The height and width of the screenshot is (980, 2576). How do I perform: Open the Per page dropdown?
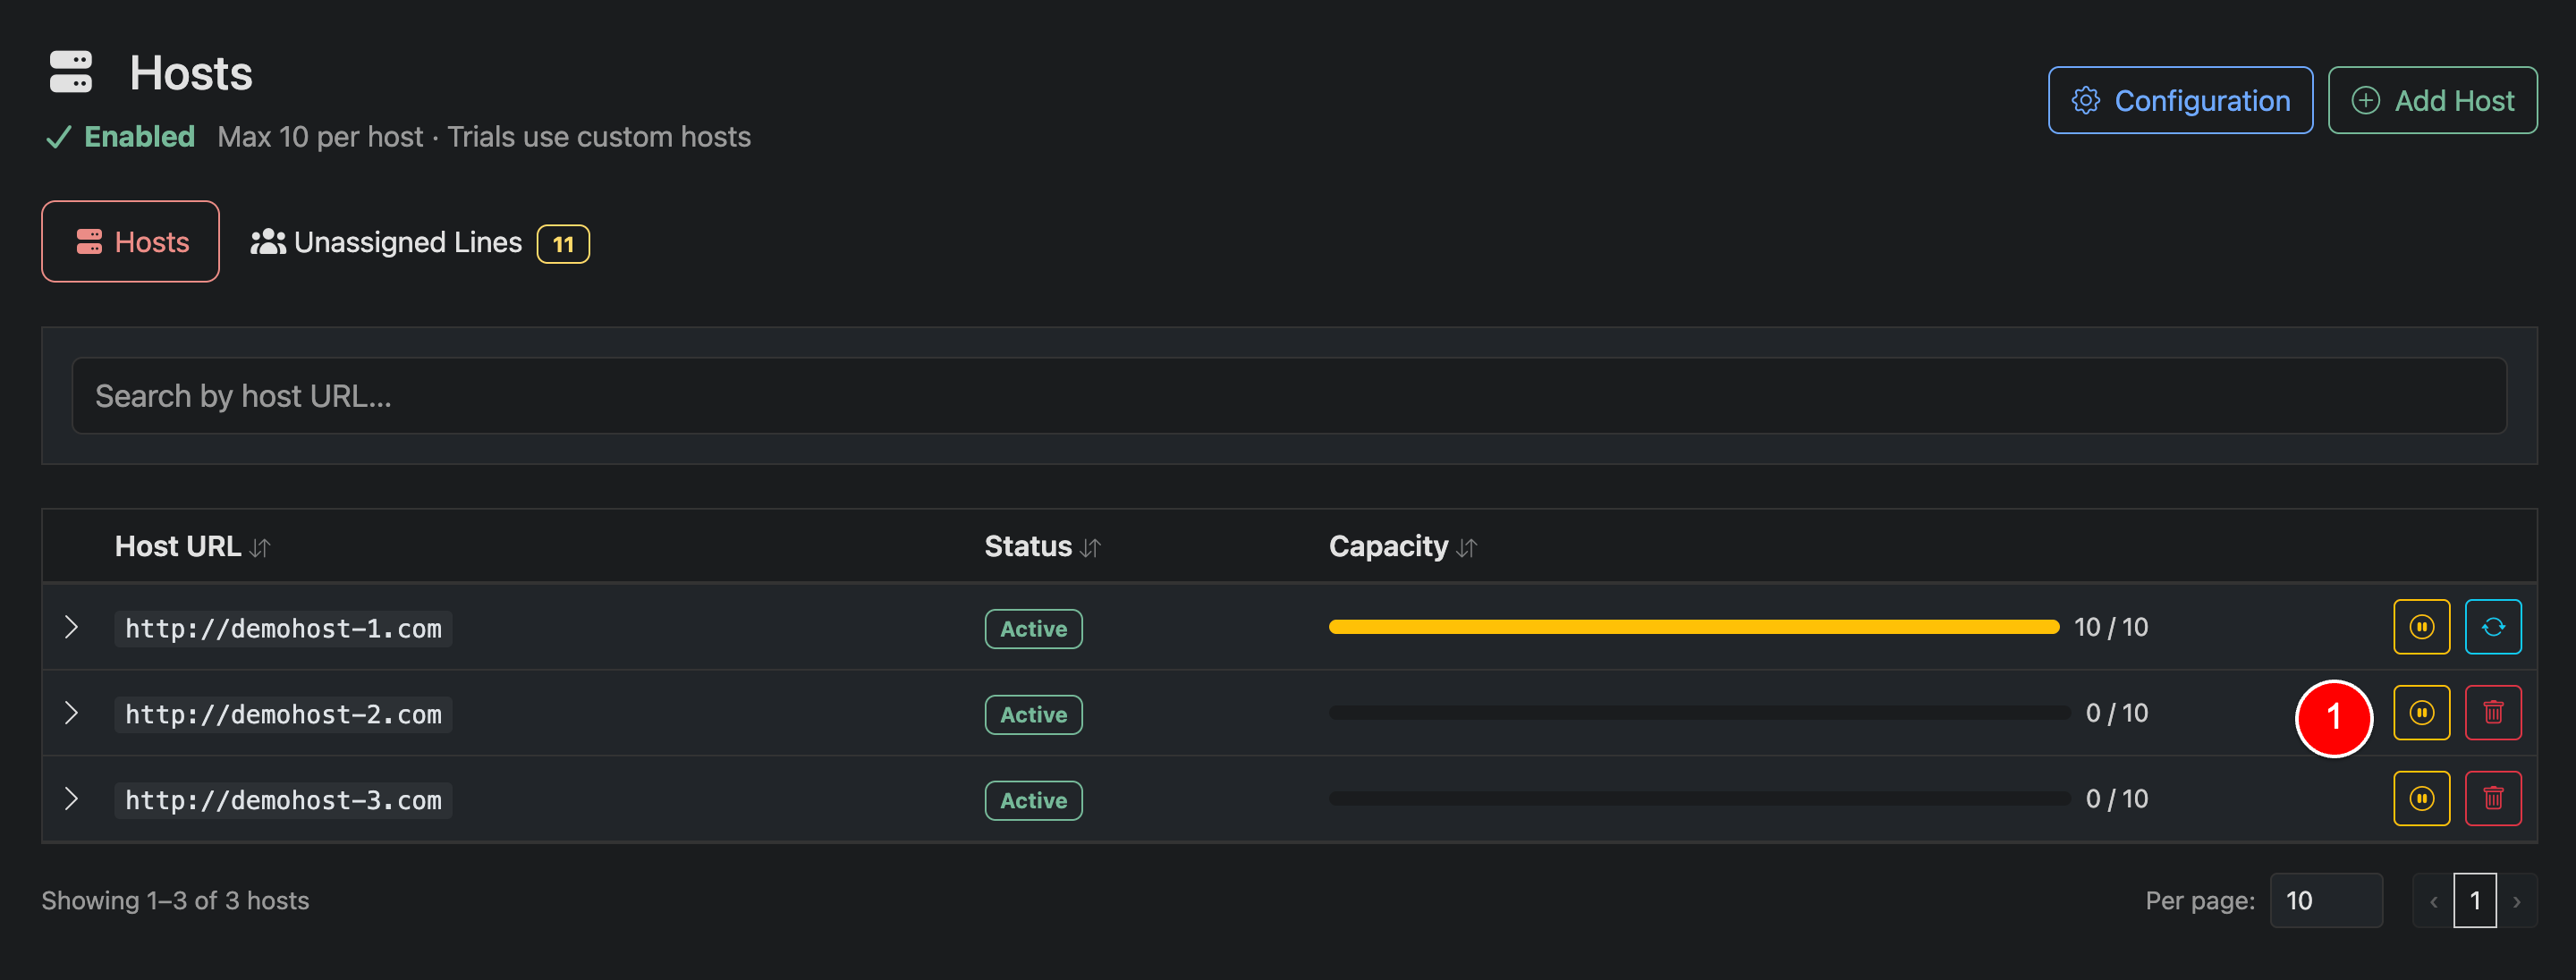click(x=2326, y=901)
